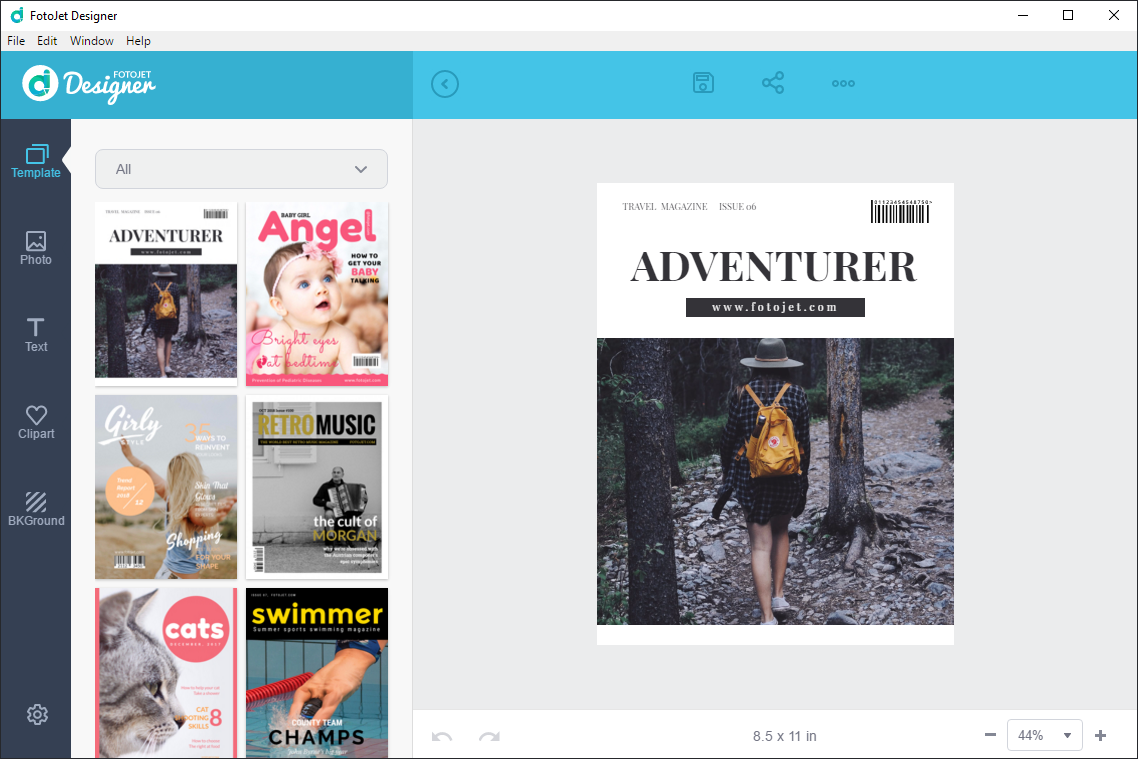Undo the last action
Image resolution: width=1138 pixels, height=759 pixels.
click(x=440, y=735)
